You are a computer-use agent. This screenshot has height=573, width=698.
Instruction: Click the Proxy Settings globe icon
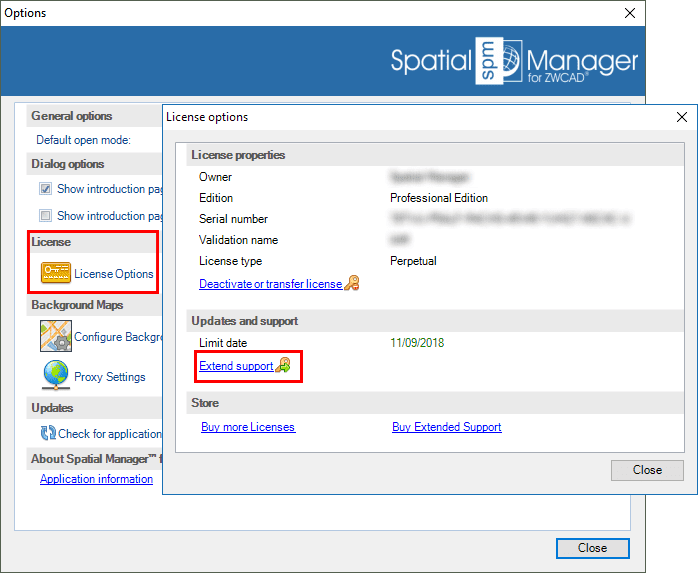55,377
